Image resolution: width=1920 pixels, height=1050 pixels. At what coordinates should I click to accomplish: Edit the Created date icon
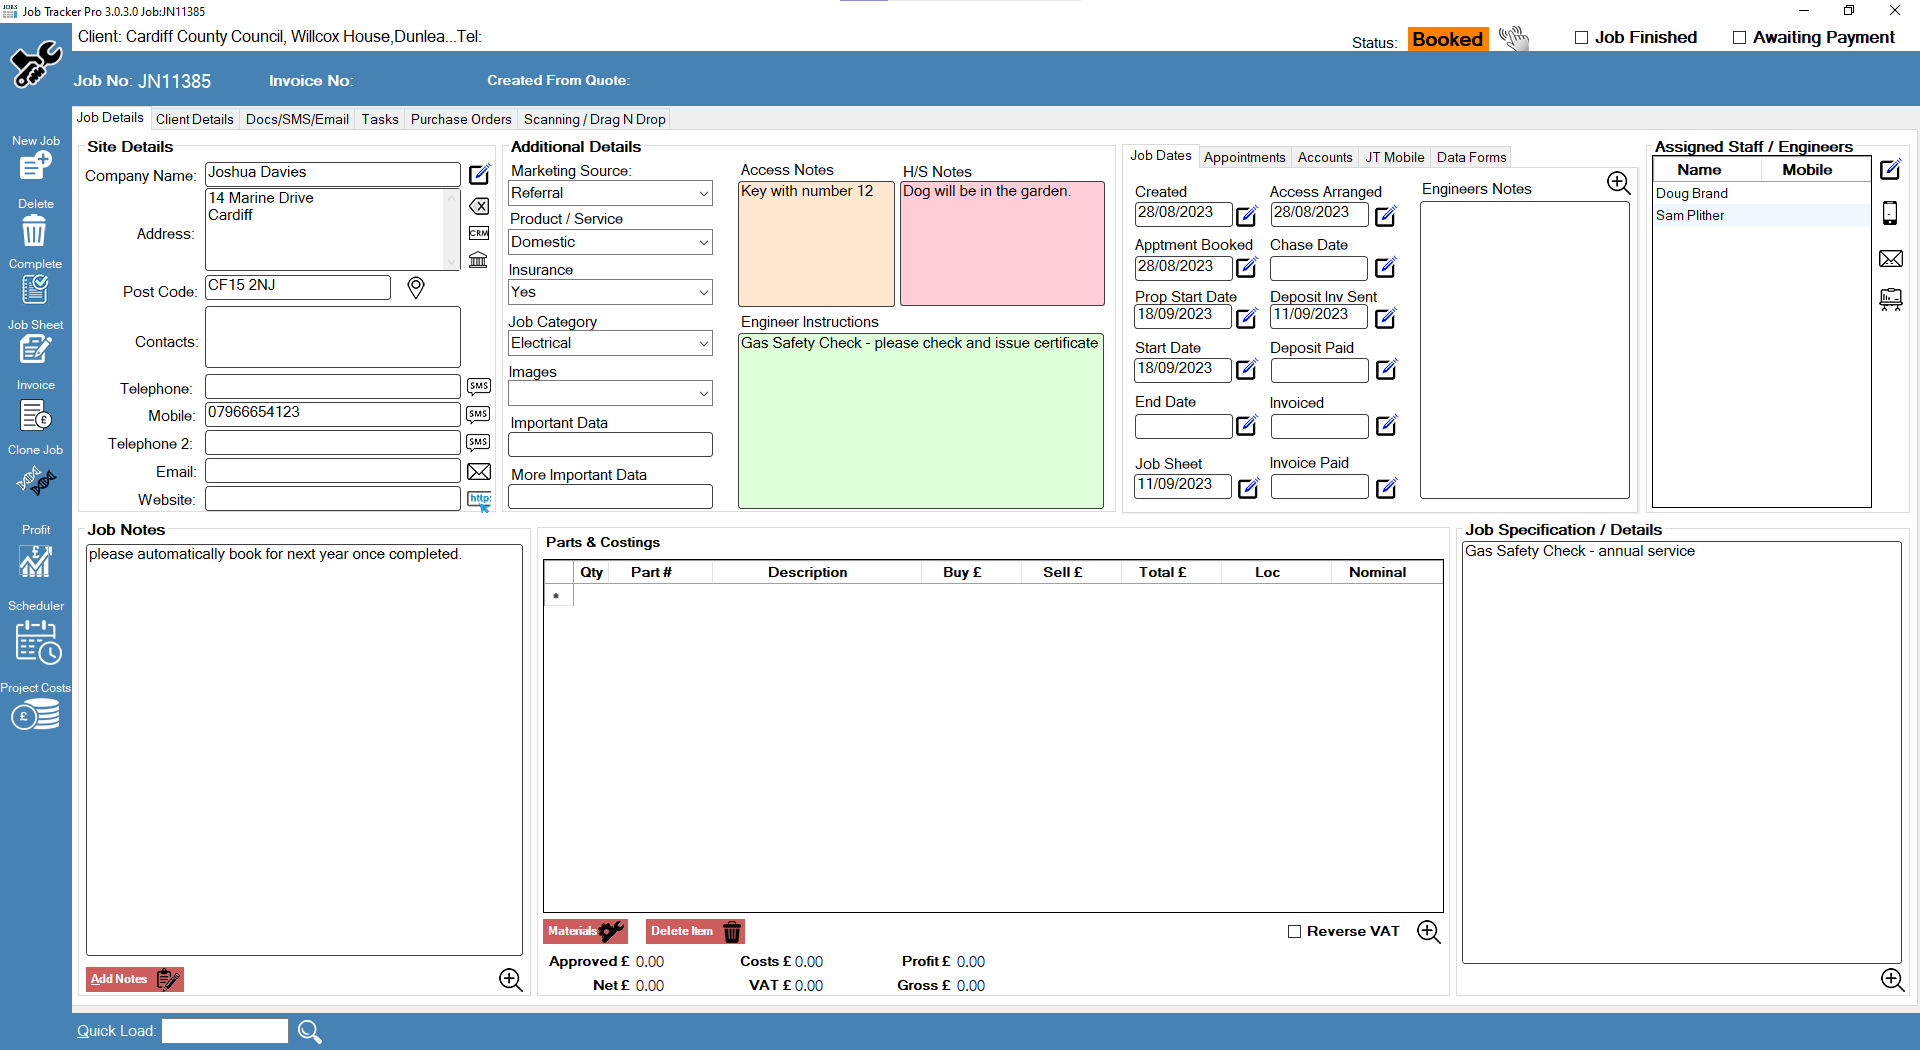point(1247,215)
